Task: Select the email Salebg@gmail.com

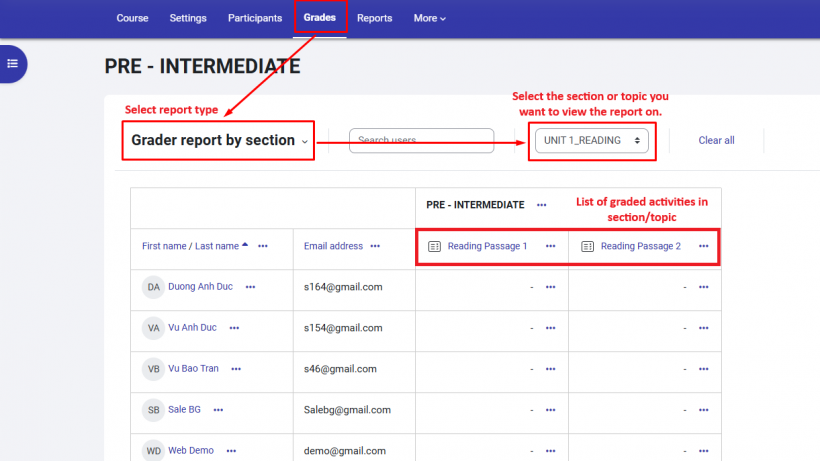Action: coord(347,410)
